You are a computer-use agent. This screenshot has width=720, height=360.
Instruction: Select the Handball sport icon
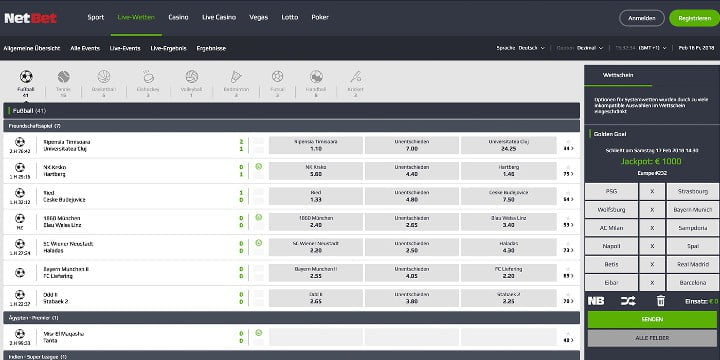point(316,77)
